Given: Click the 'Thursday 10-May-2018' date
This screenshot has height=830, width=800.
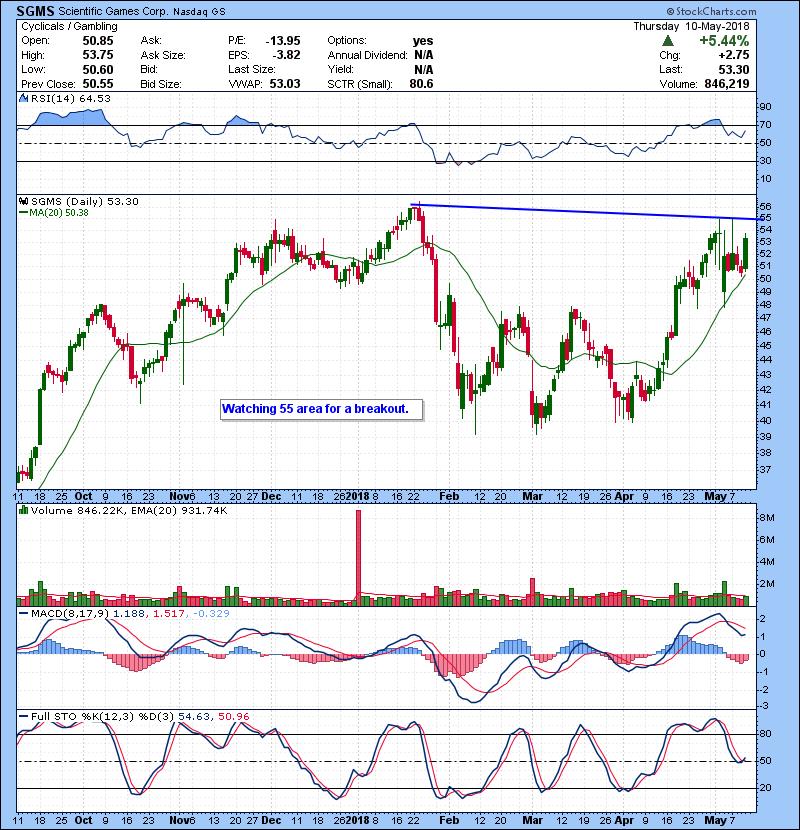Looking at the screenshot, I should coord(691,26).
